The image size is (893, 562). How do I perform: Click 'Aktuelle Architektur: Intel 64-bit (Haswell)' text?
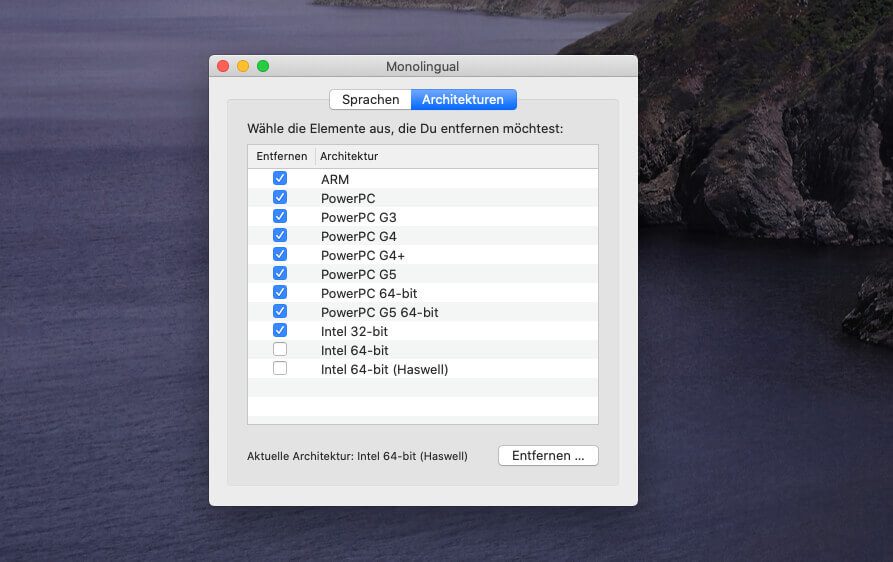pos(357,456)
